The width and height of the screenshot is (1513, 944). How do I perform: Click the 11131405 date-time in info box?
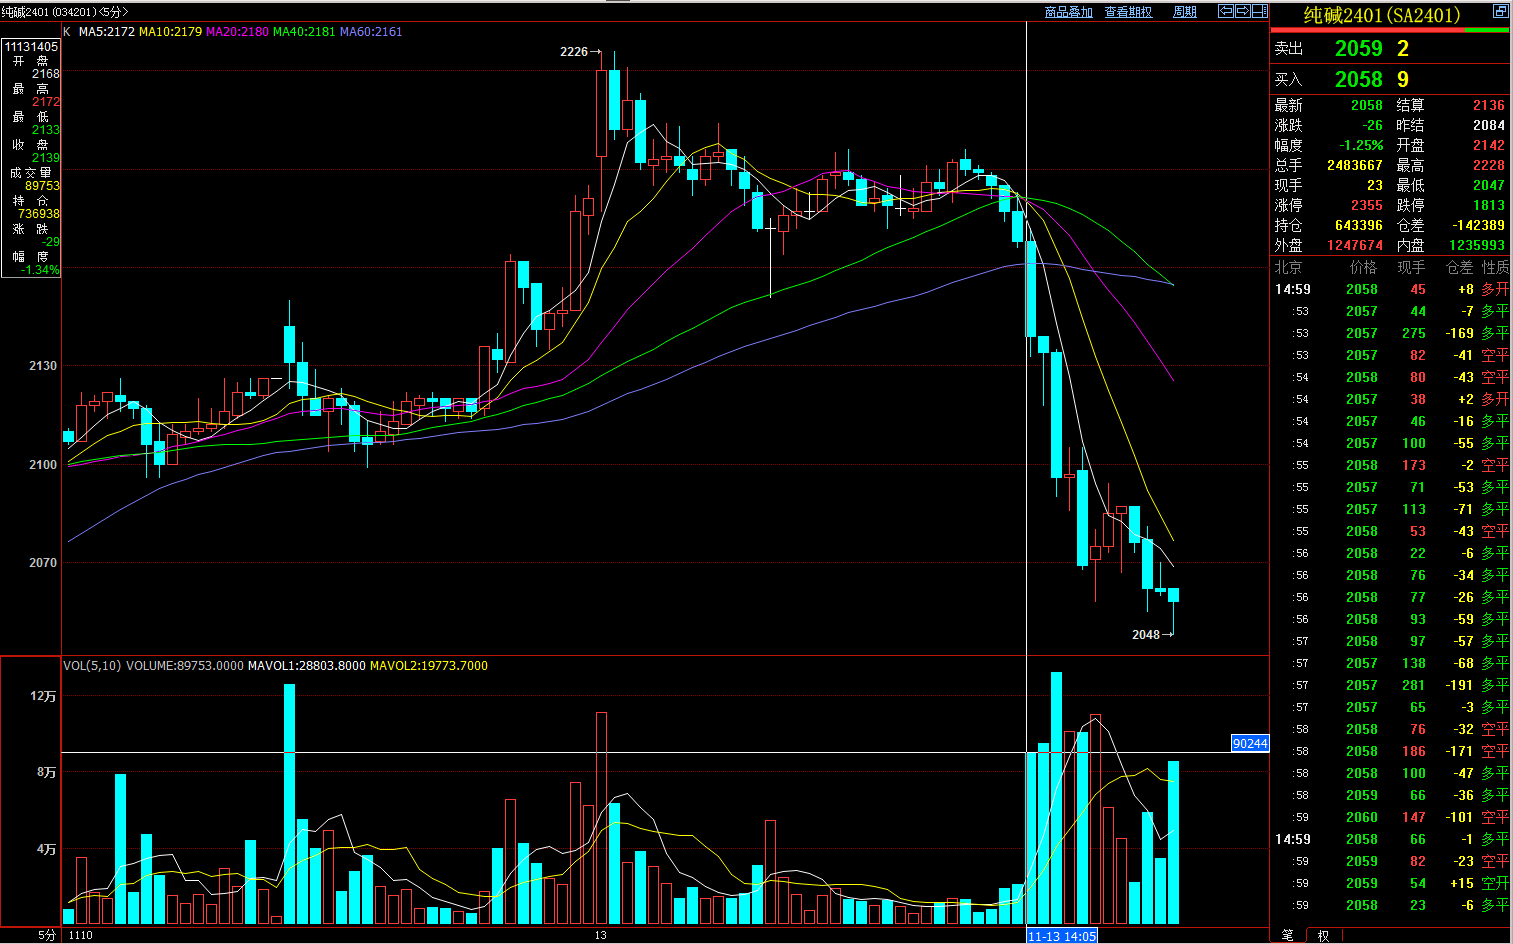[x=32, y=47]
